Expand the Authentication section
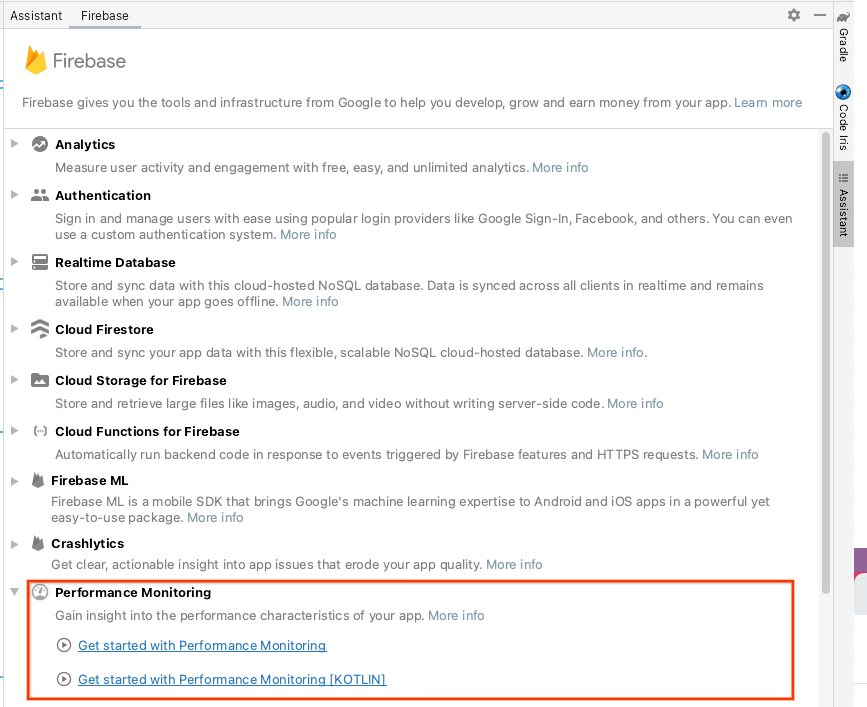 [14, 195]
